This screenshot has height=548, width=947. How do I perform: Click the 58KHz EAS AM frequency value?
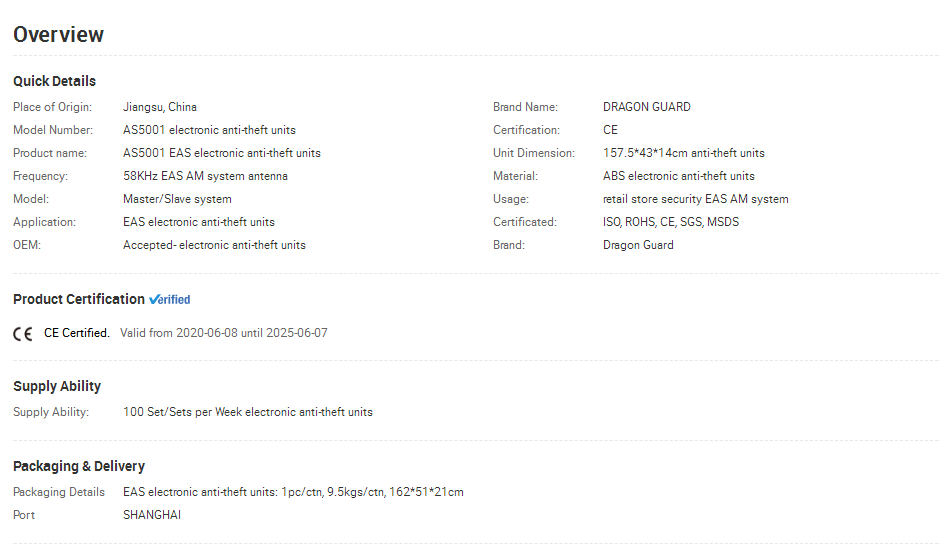tap(205, 176)
